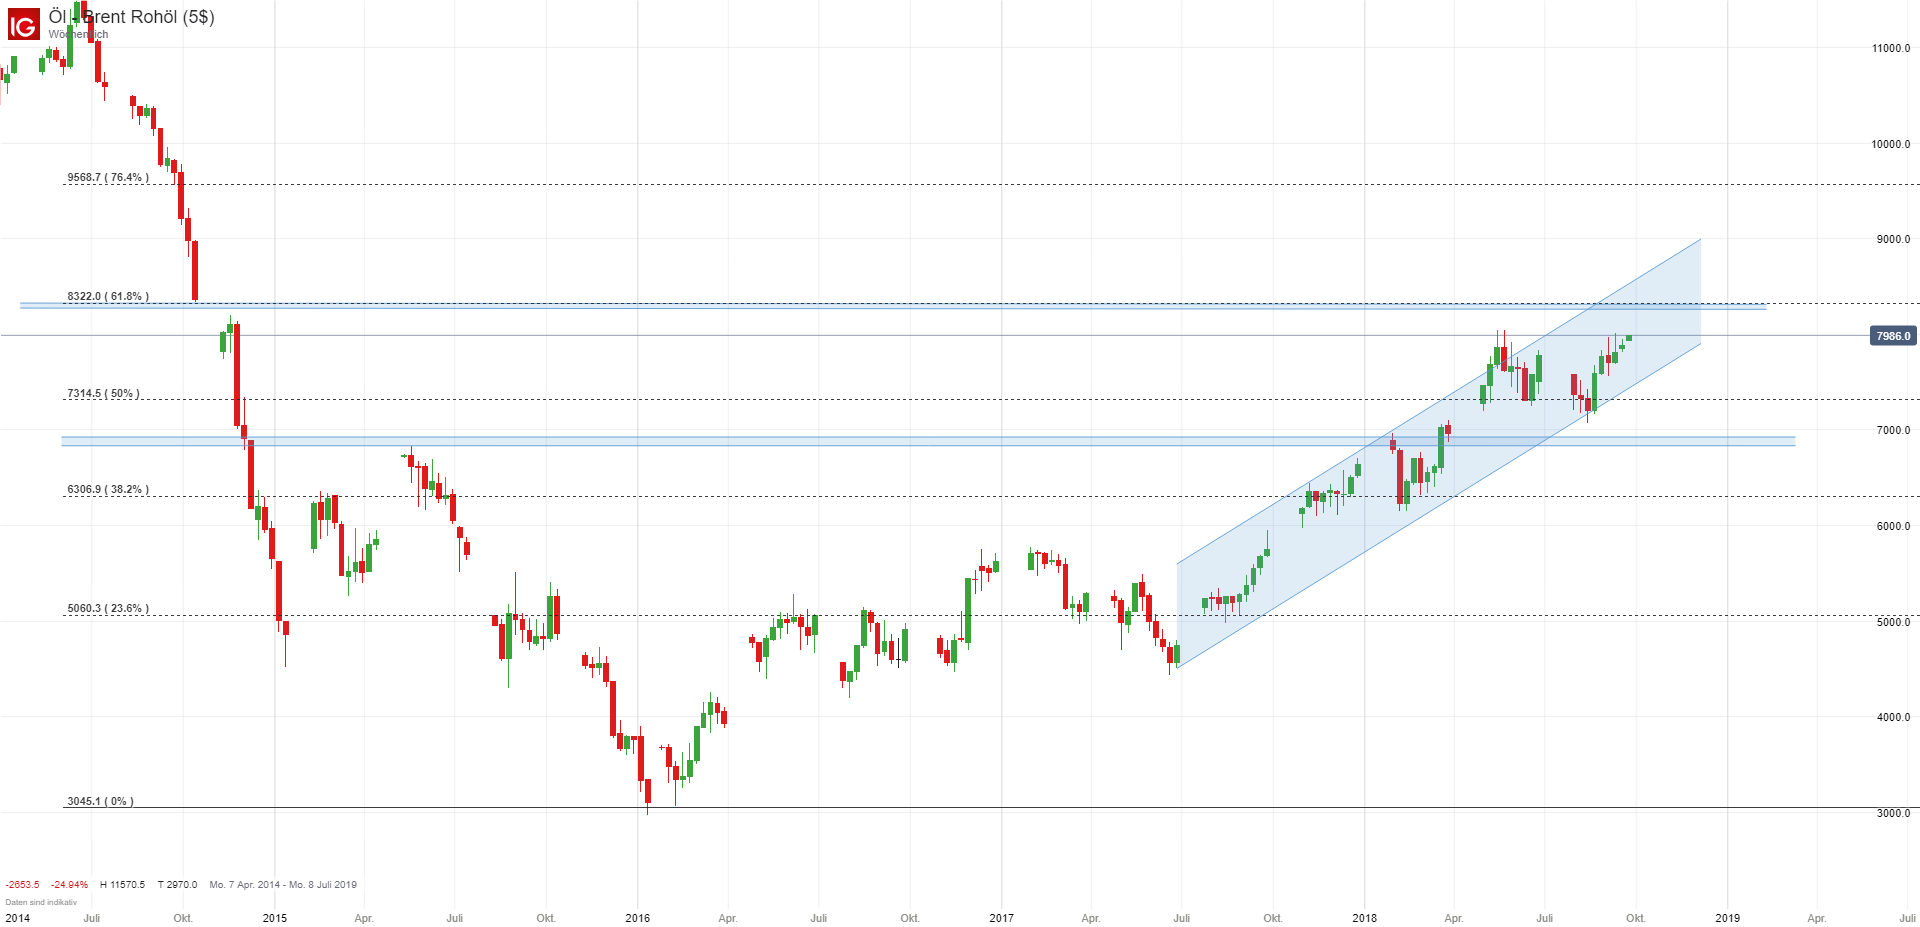Viewport: 1920px width, 927px height.
Task: Click the 2014 marker on time axis
Action: (18, 918)
